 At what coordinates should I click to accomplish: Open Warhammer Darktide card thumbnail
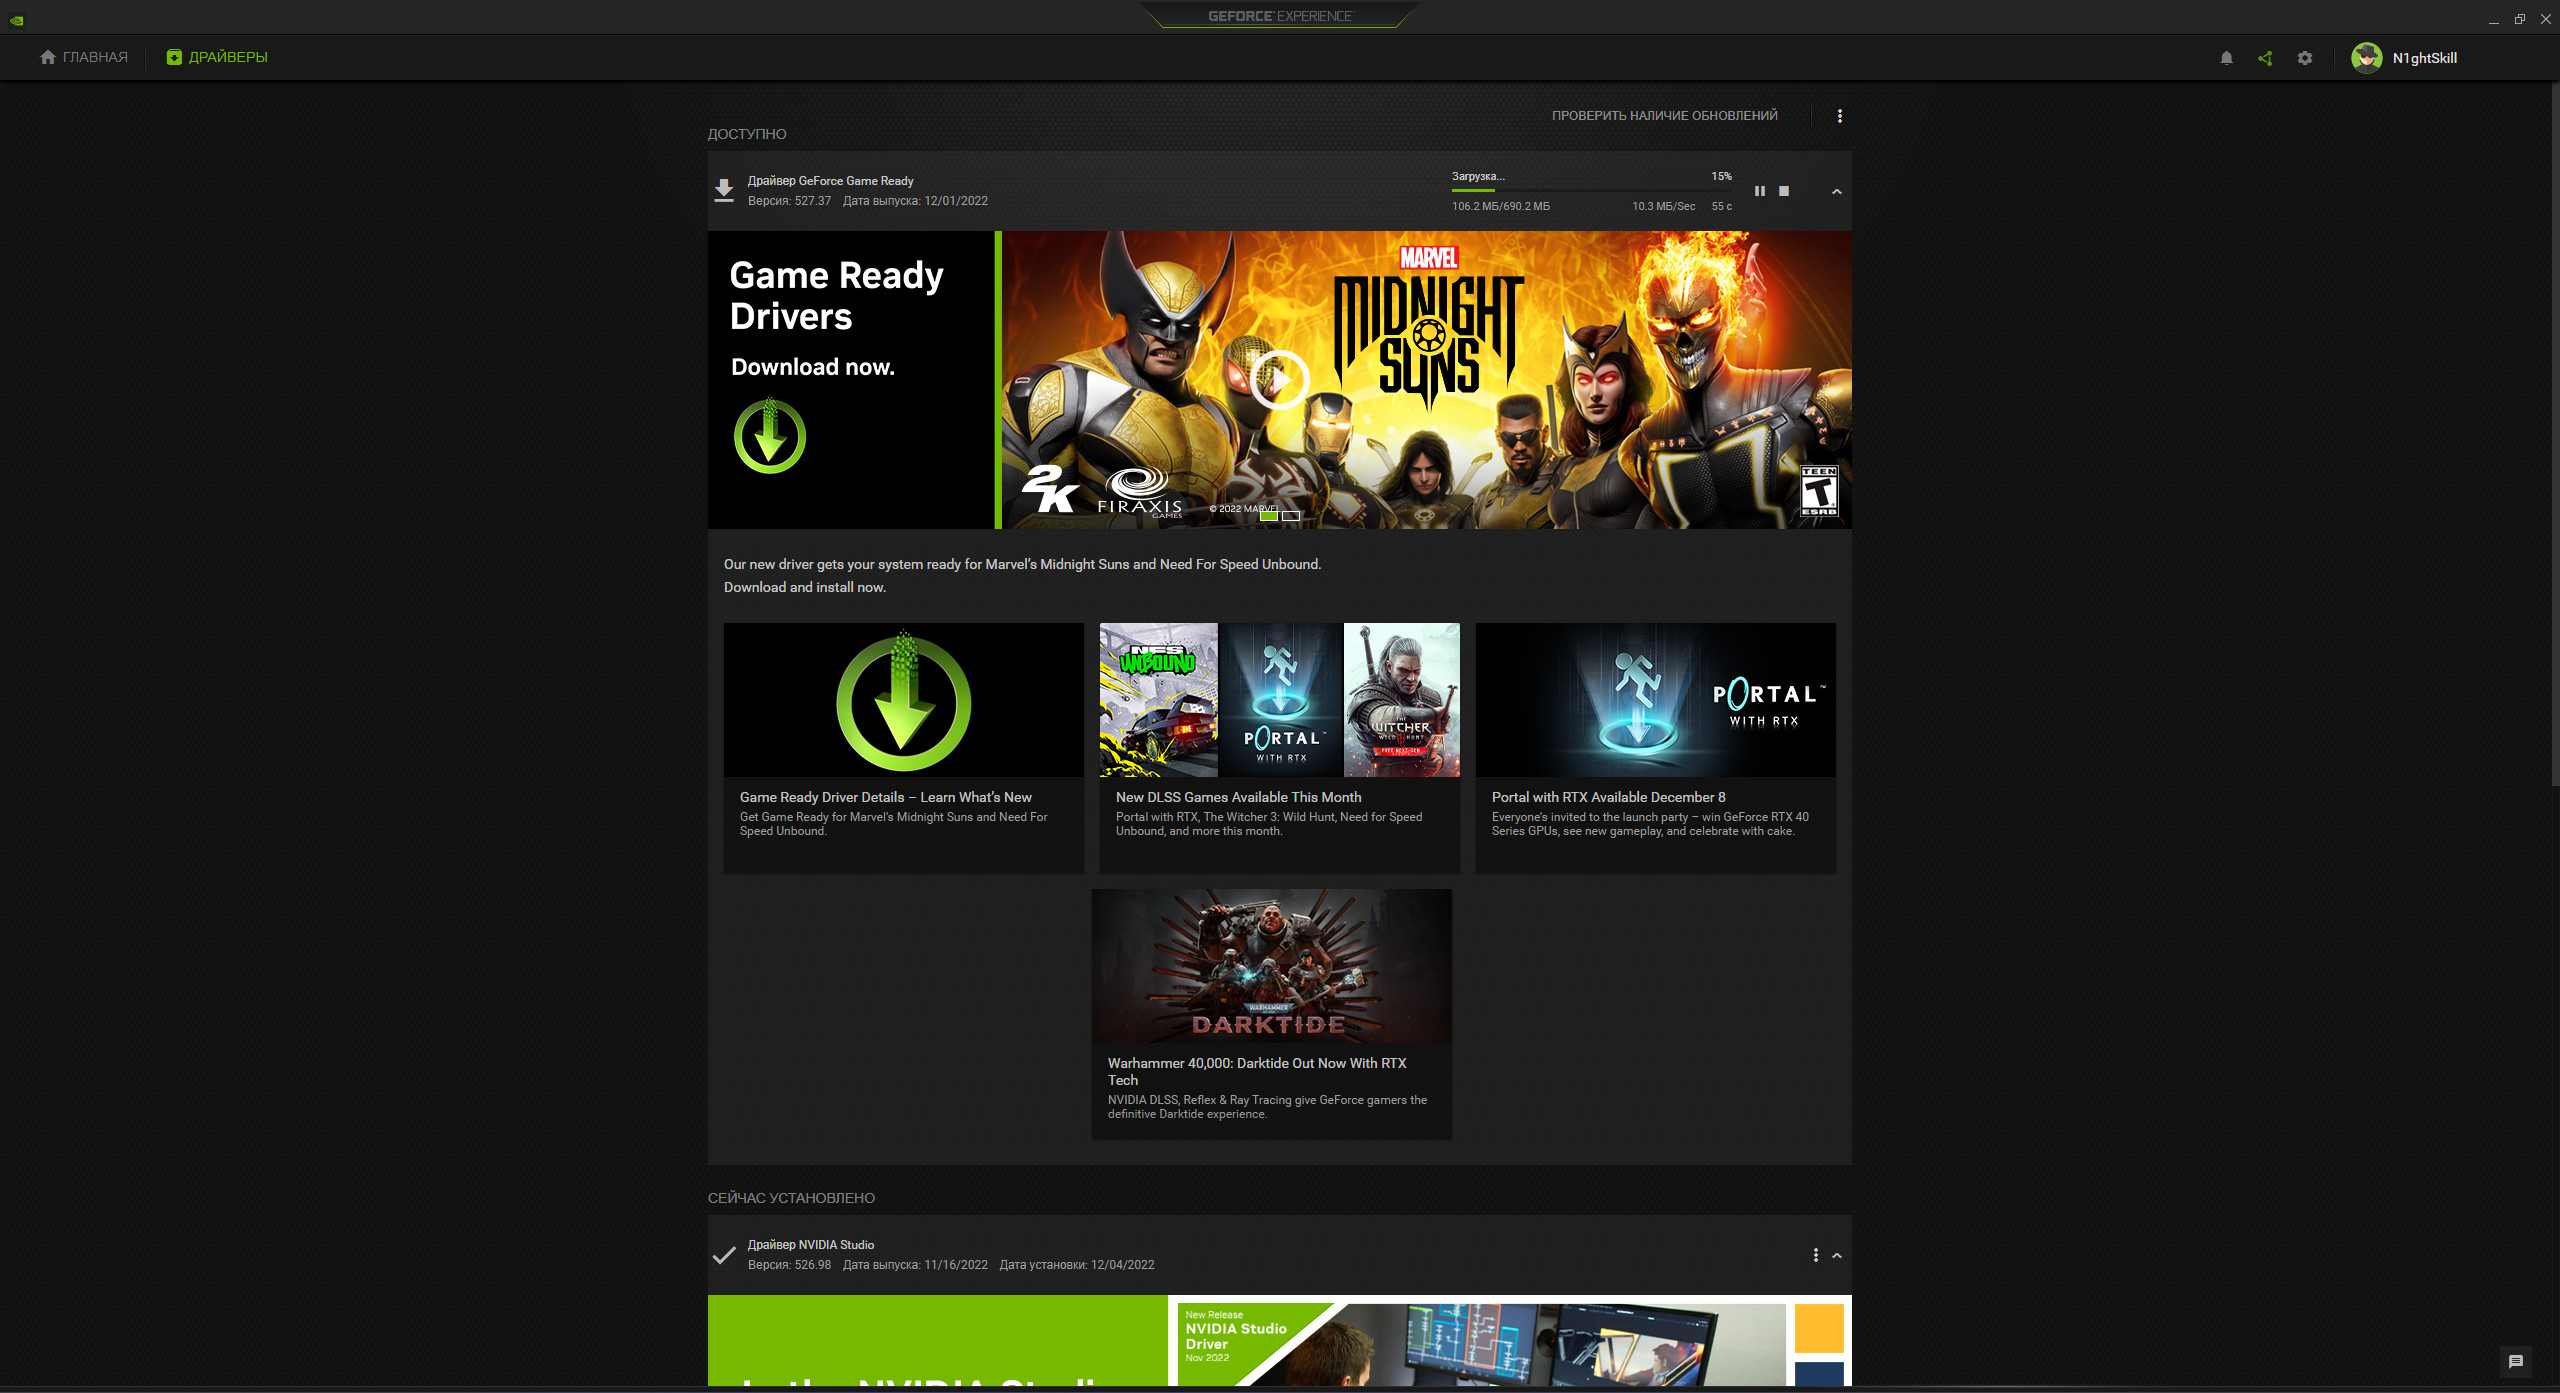(1272, 966)
